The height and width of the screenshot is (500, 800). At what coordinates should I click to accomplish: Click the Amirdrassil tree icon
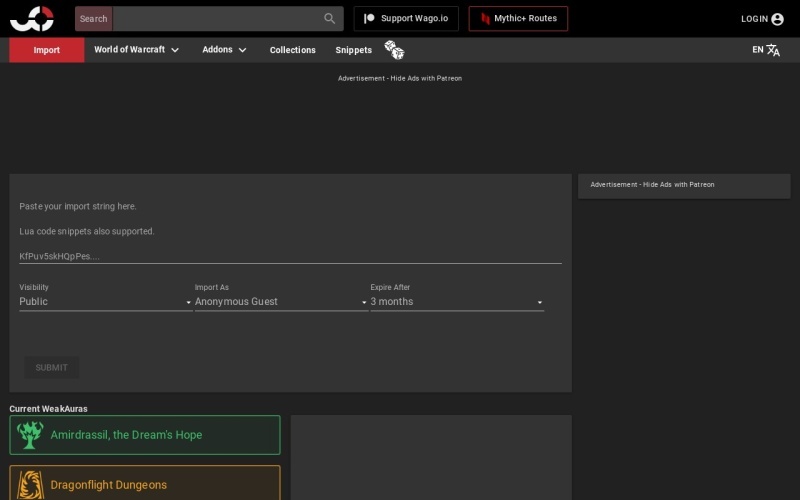pos(30,435)
